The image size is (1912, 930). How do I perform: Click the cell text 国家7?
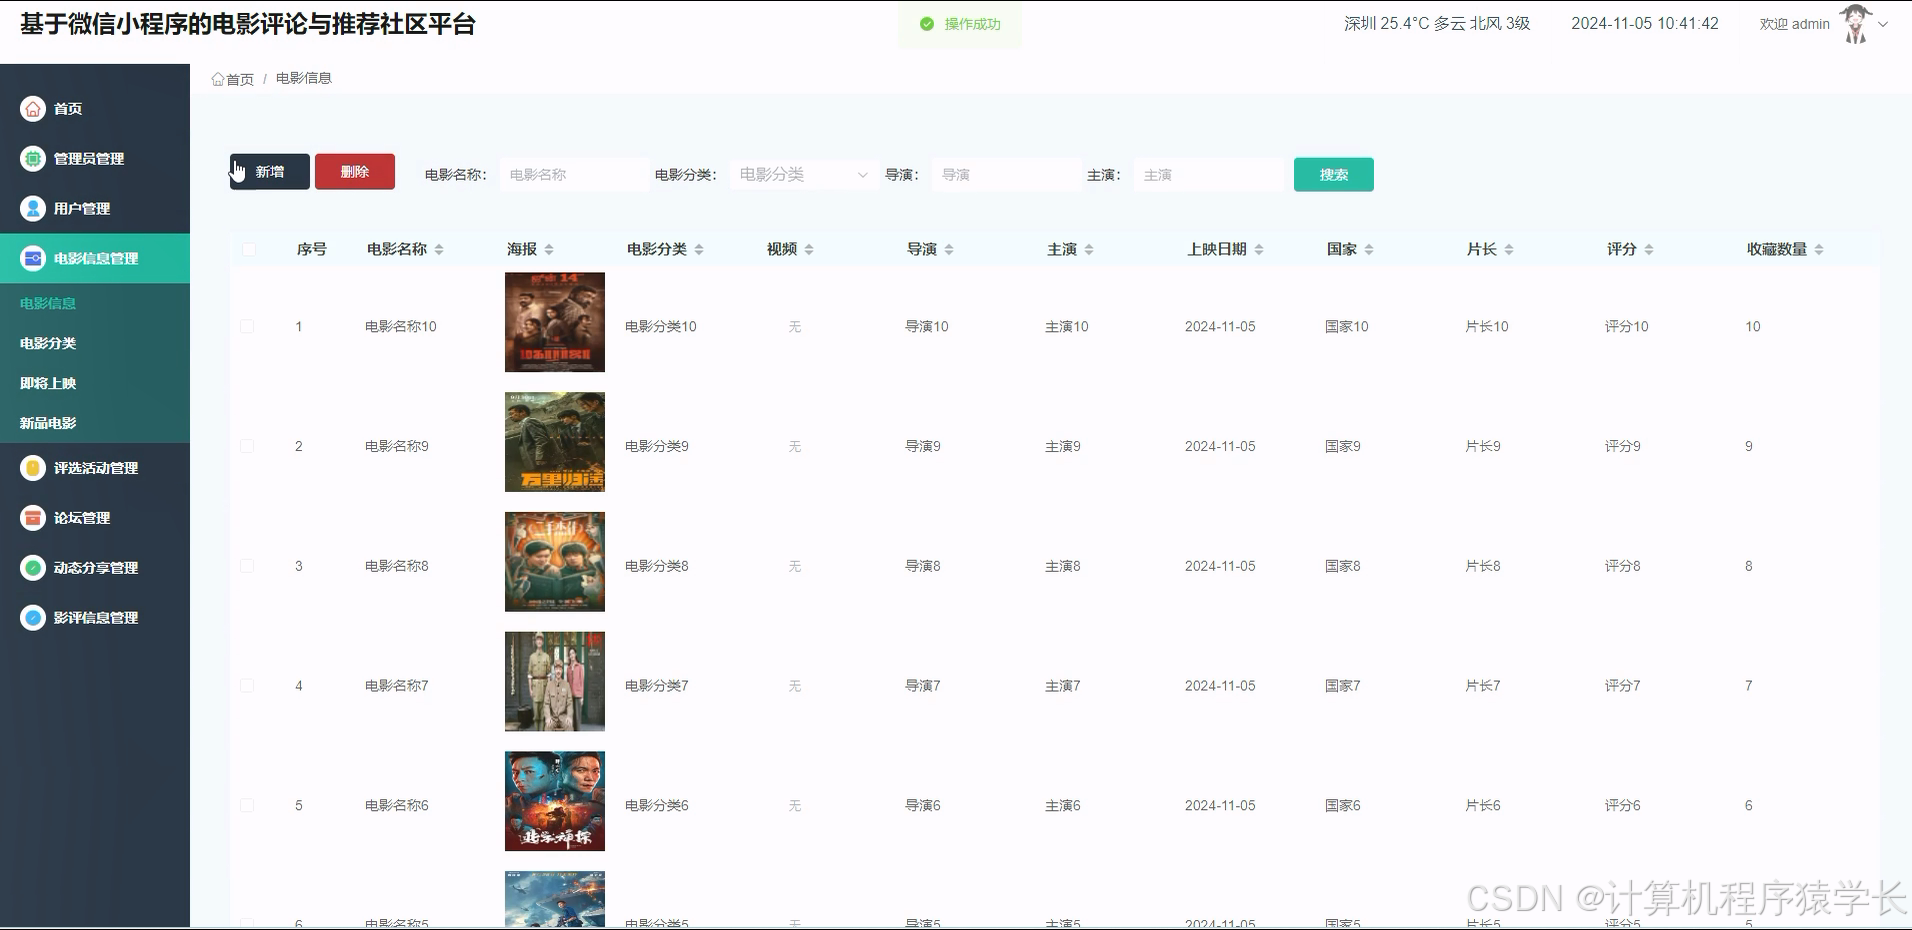pyautogui.click(x=1343, y=686)
